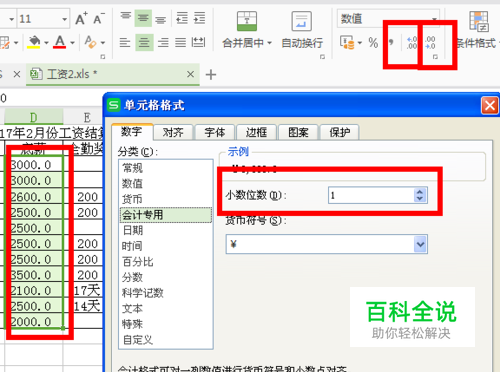Switch to the 图案 tab
Image resolution: width=500 pixels, height=372 pixels.
(298, 133)
